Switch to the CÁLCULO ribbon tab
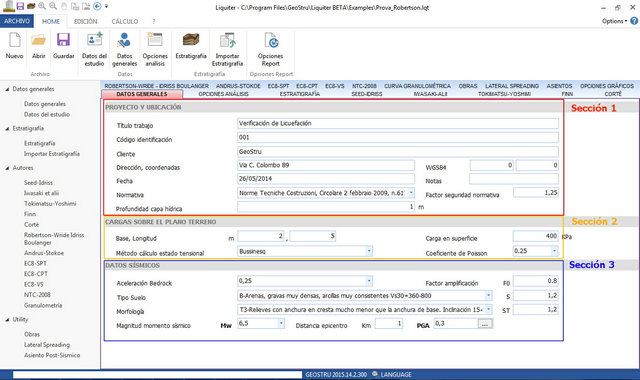This screenshot has width=640, height=380. [124, 21]
